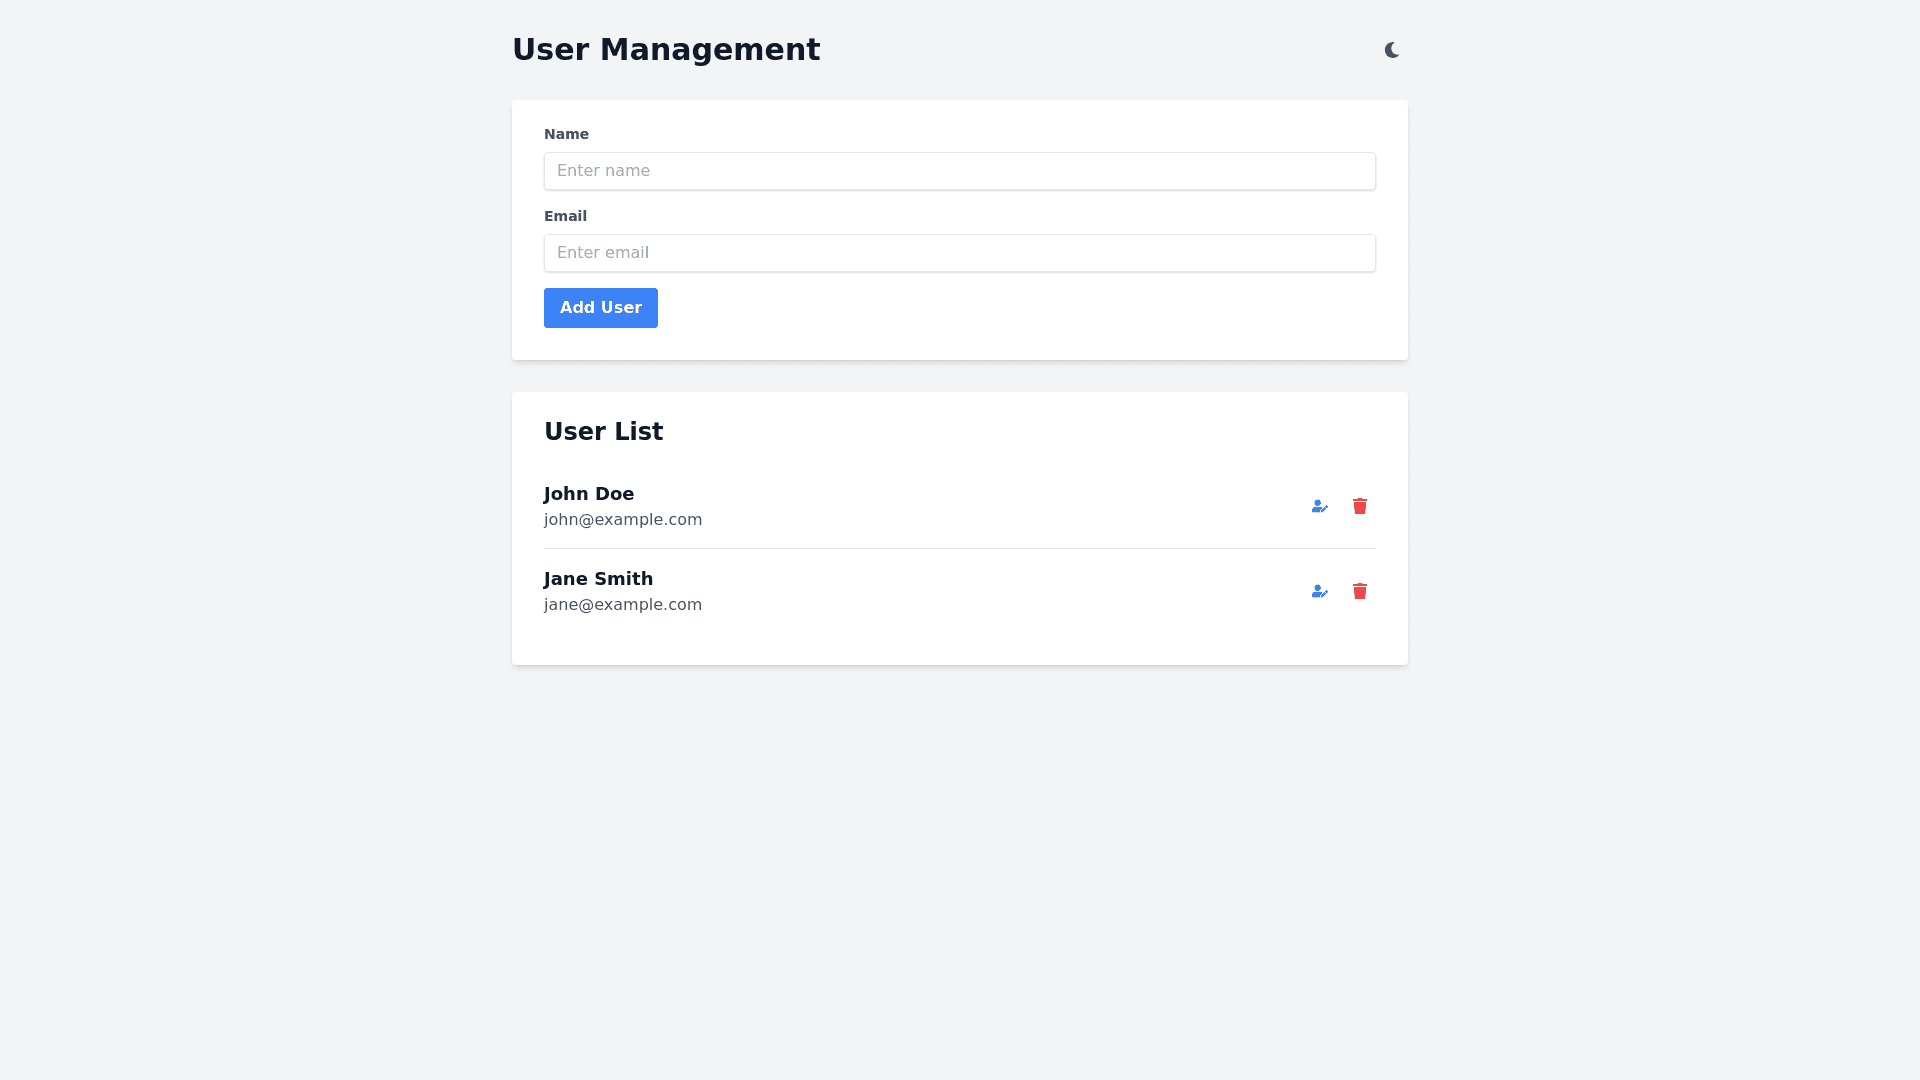Delete John Doe with the trash icon
The width and height of the screenshot is (1920, 1080).
tap(1359, 506)
